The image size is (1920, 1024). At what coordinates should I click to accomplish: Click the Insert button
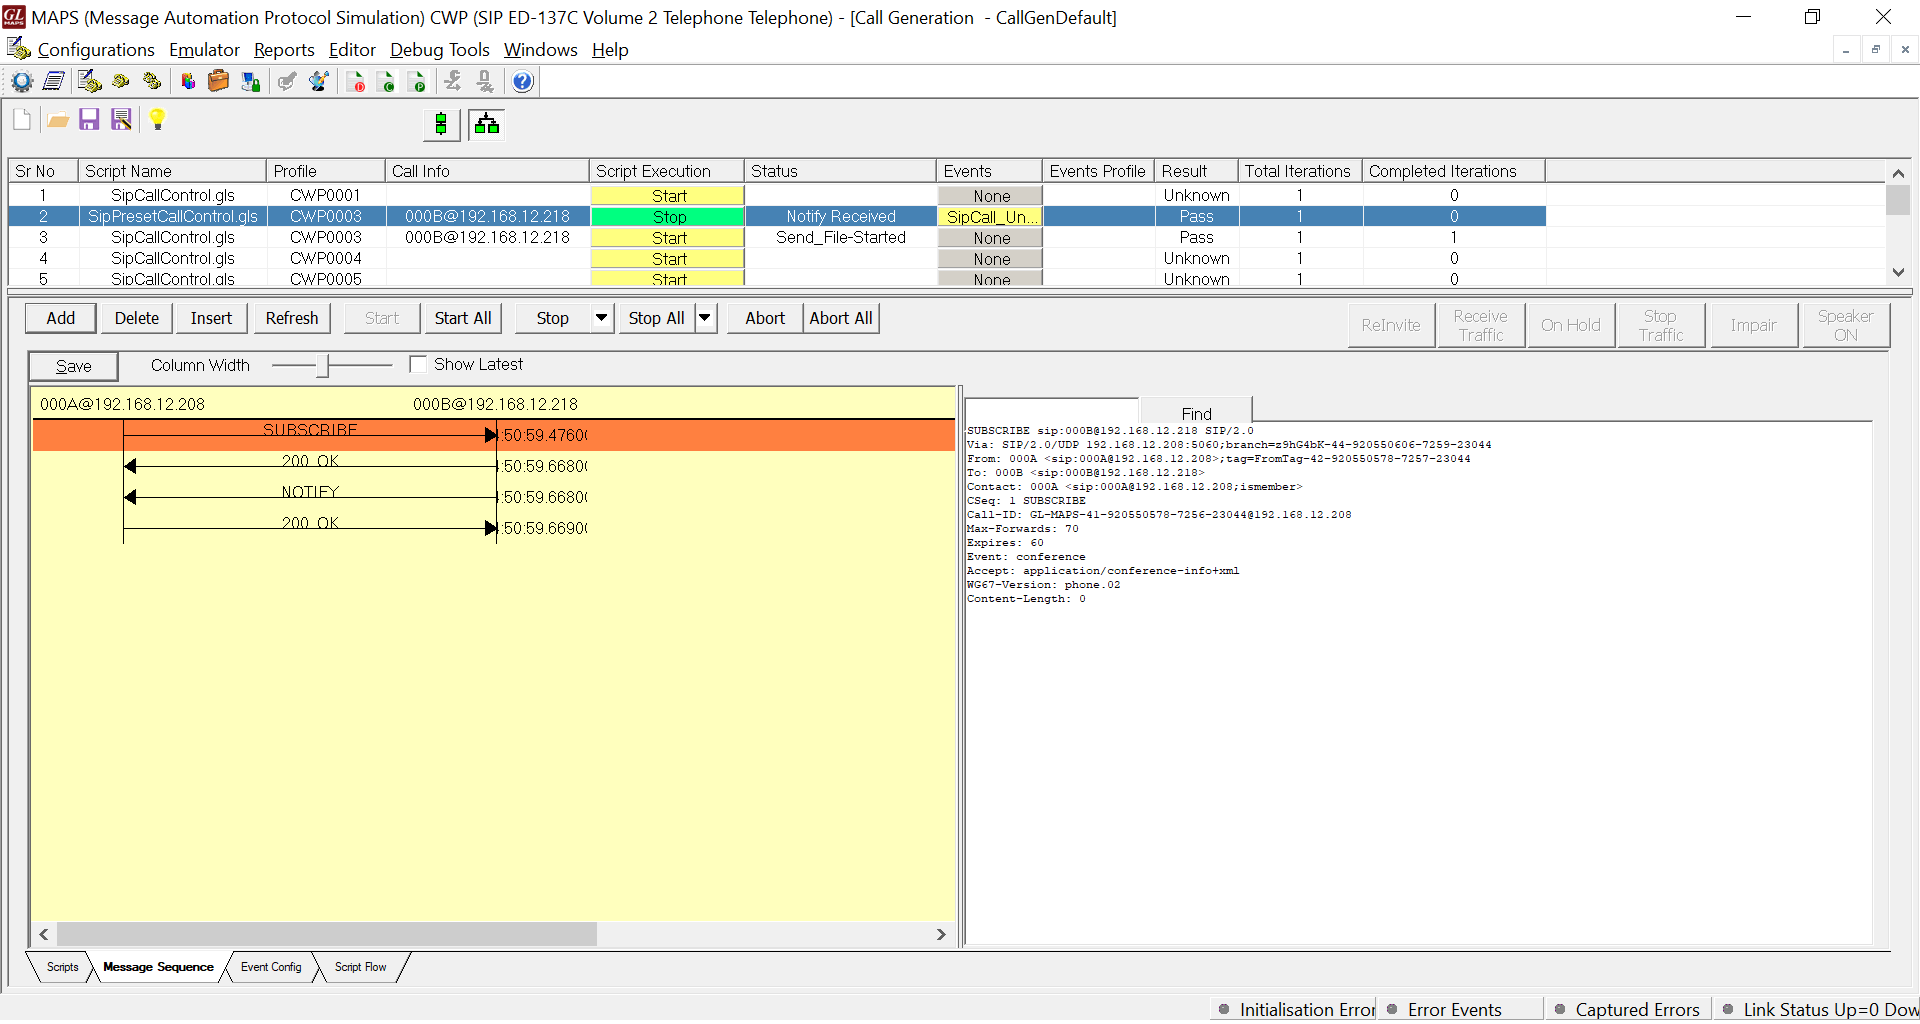click(x=211, y=318)
